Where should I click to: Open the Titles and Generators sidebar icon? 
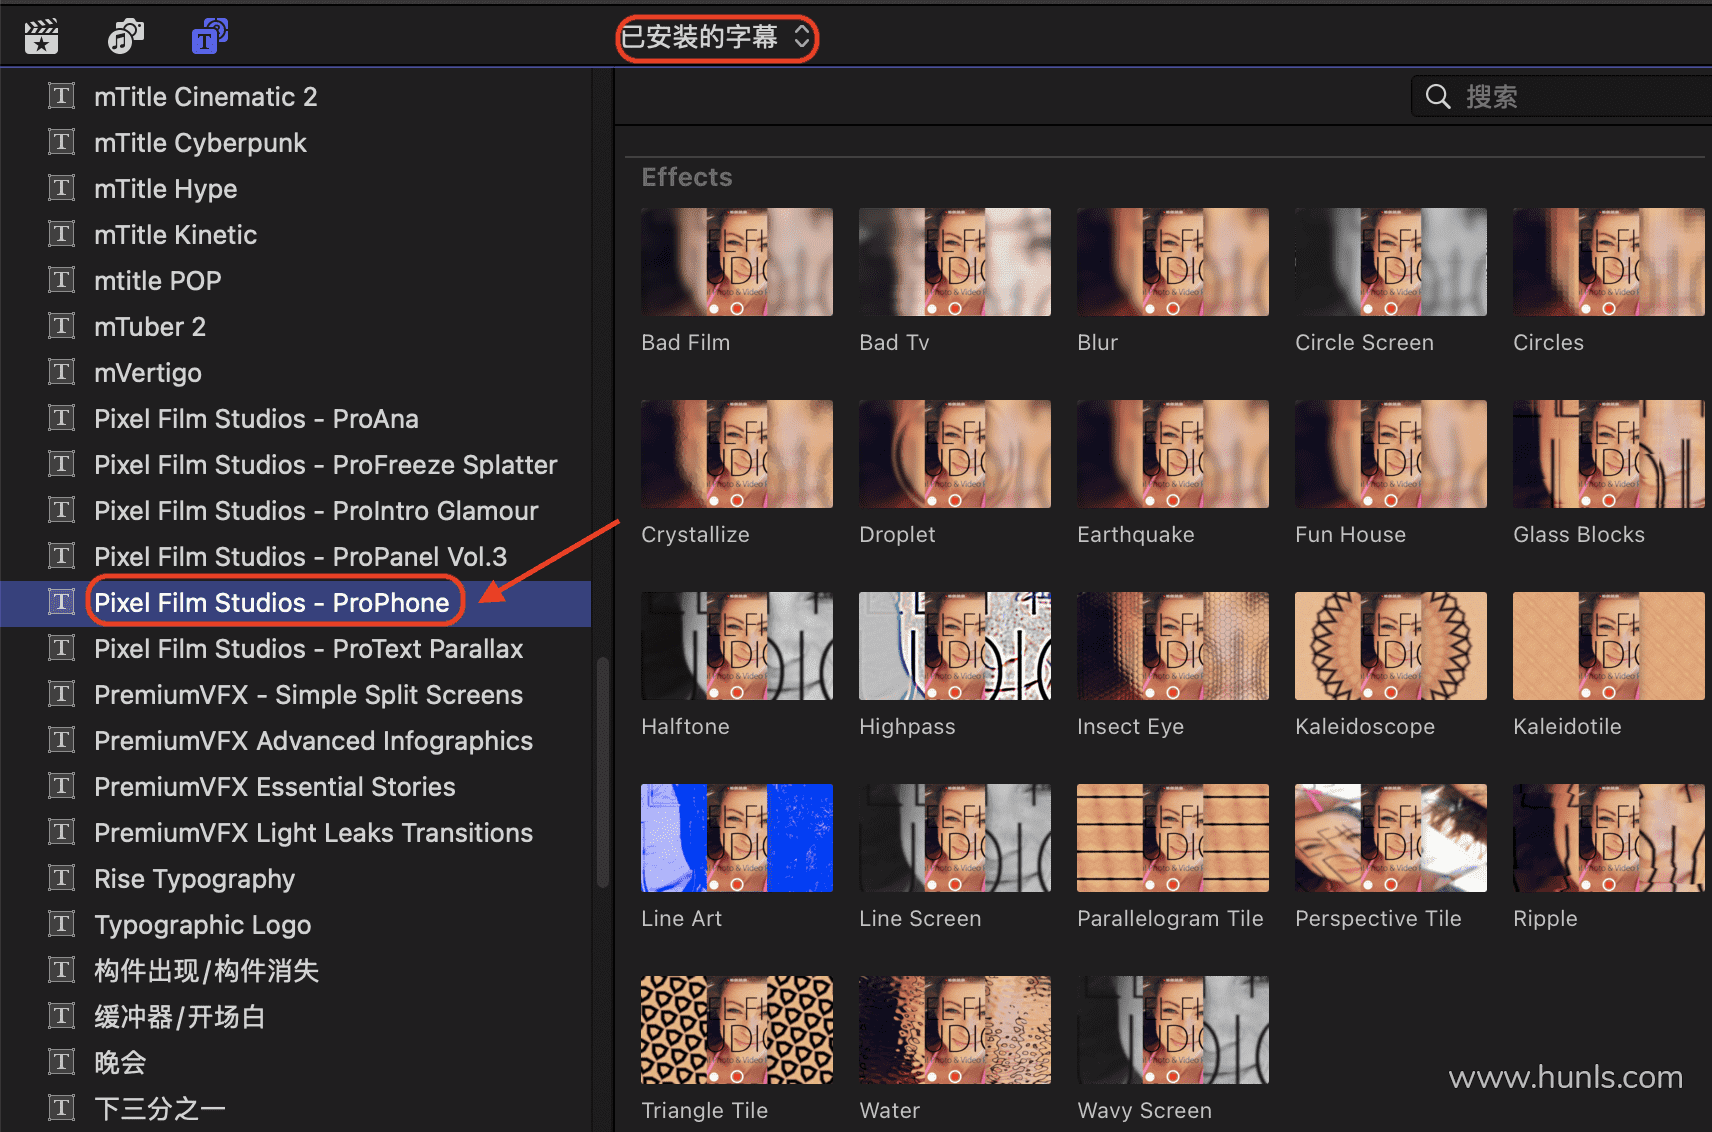(209, 37)
